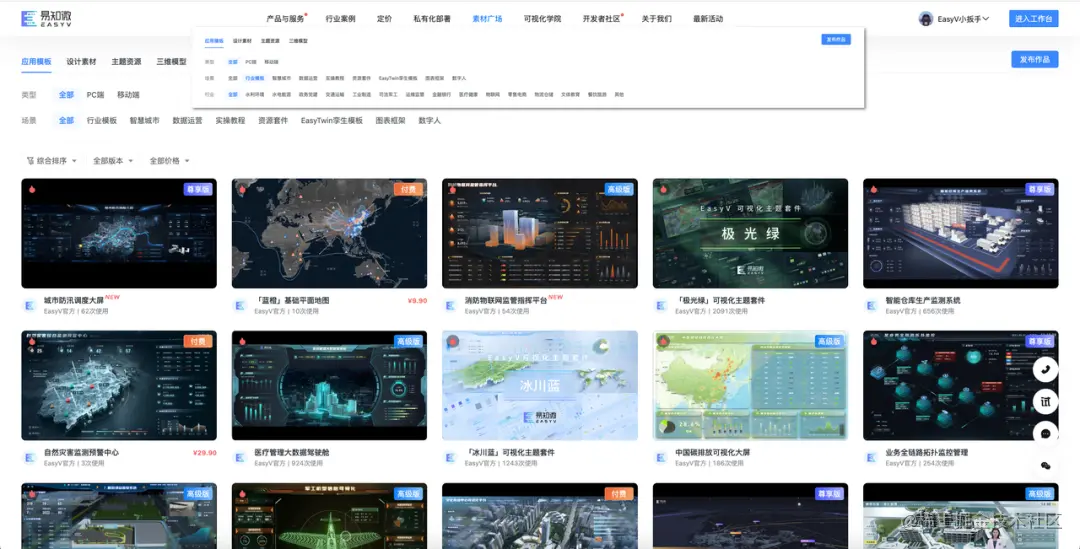Open the「极光绿」可视化主题套件 thumbnail
This screenshot has width=1080, height=549.
[x=750, y=234]
